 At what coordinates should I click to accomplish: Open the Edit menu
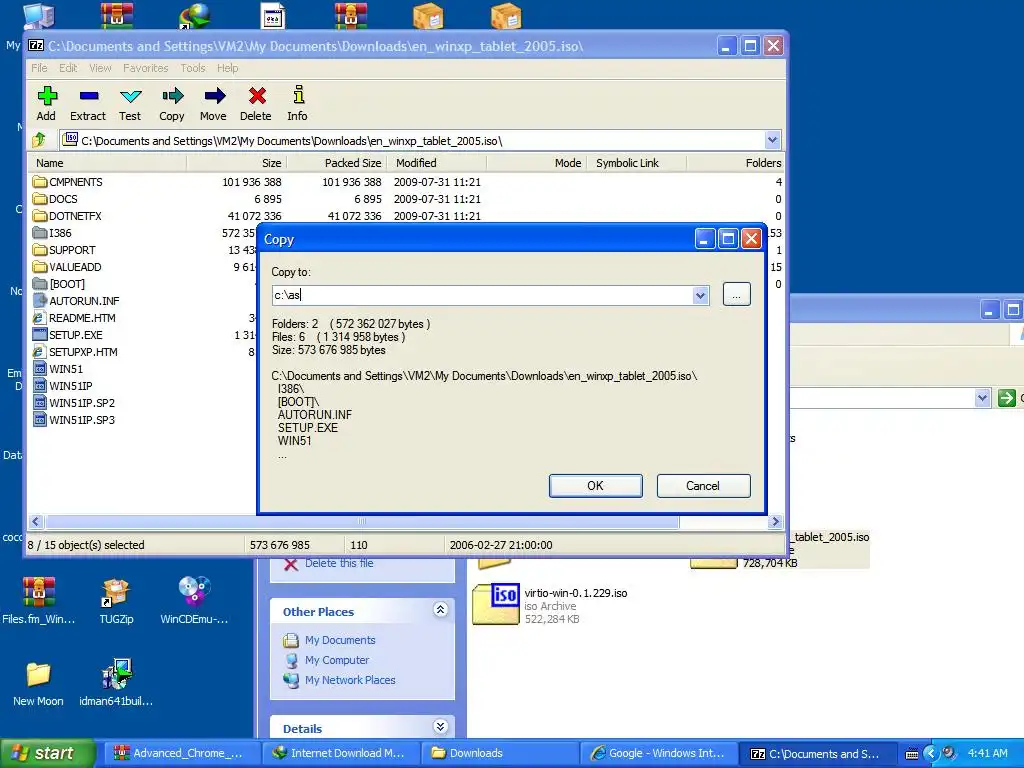click(68, 68)
